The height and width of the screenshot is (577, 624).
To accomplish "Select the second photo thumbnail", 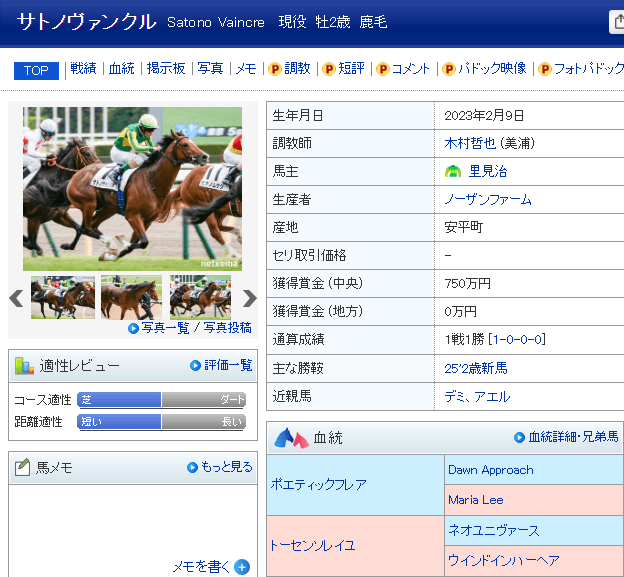I will [x=131, y=297].
